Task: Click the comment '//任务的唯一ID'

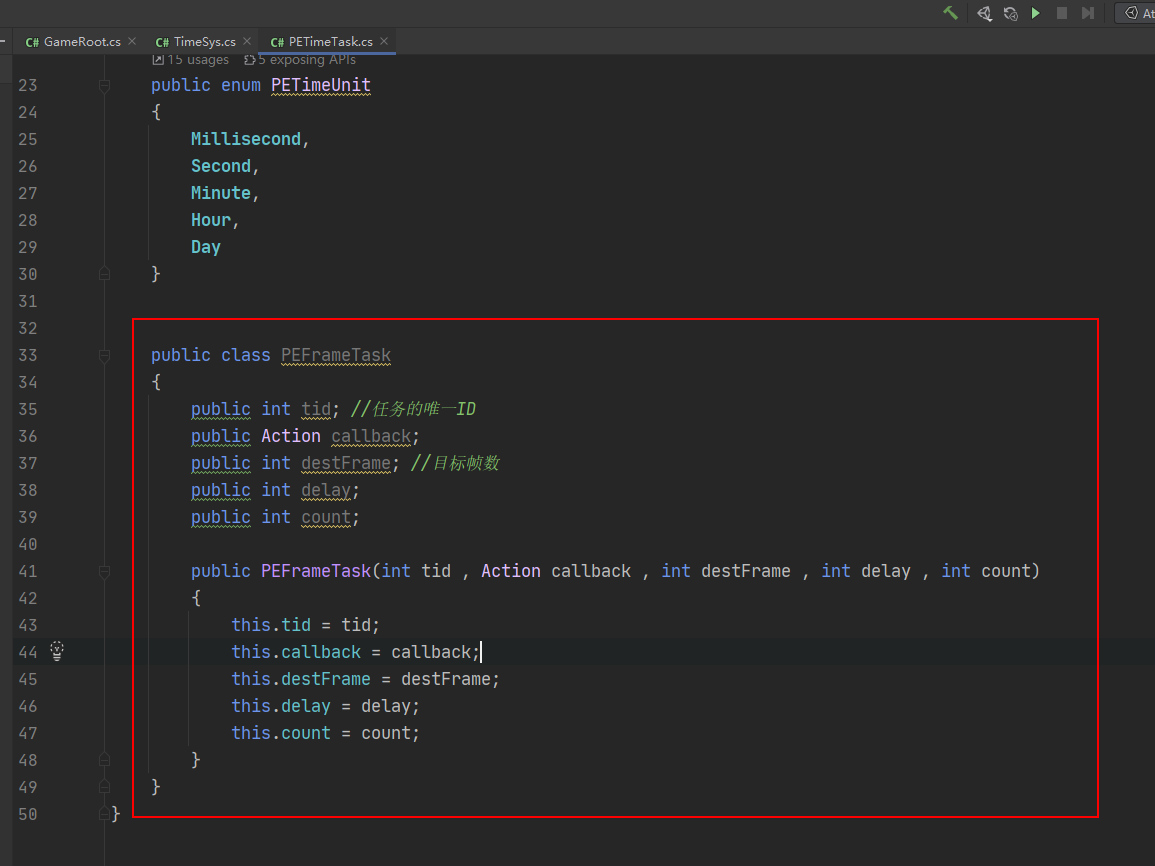Action: [413, 409]
